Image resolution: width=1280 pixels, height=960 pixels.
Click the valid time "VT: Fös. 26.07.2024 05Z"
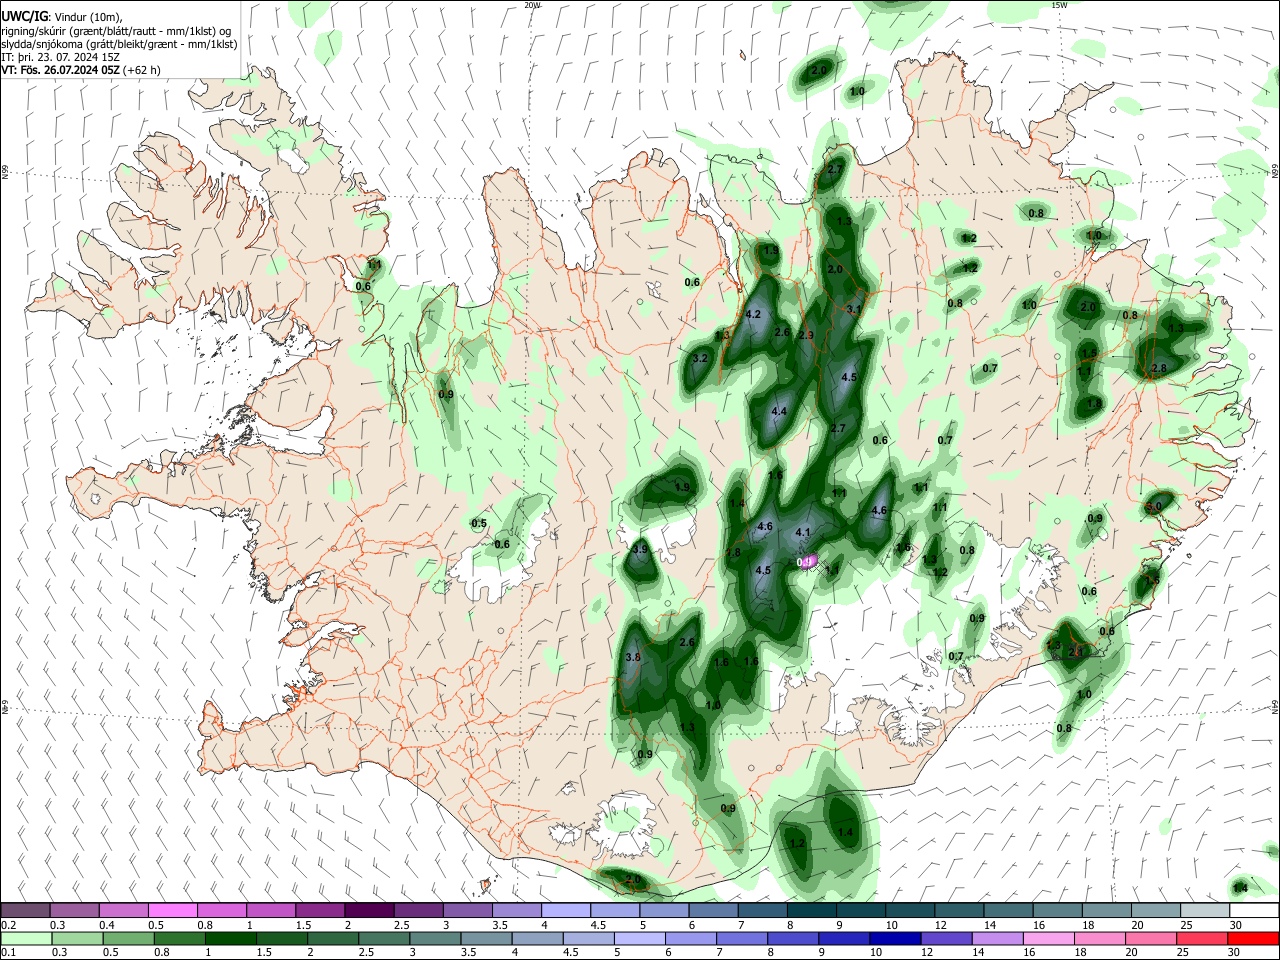[61, 70]
